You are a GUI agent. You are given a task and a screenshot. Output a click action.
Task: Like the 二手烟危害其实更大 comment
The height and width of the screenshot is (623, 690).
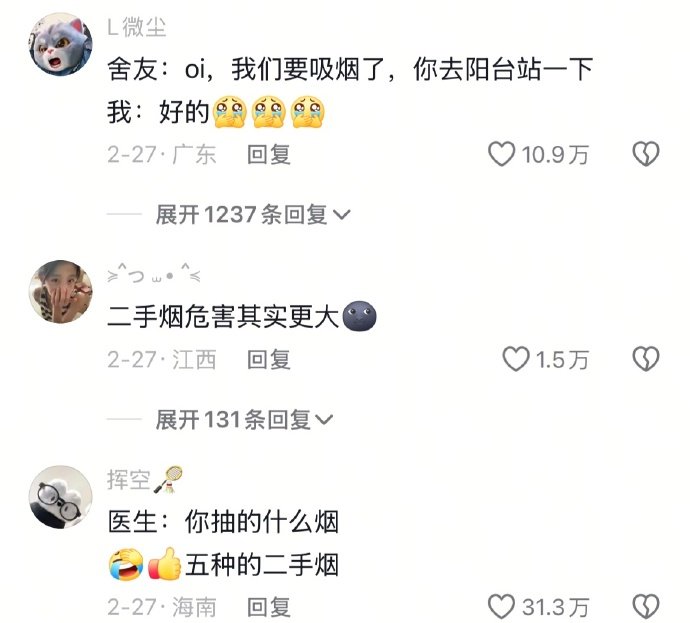516,359
